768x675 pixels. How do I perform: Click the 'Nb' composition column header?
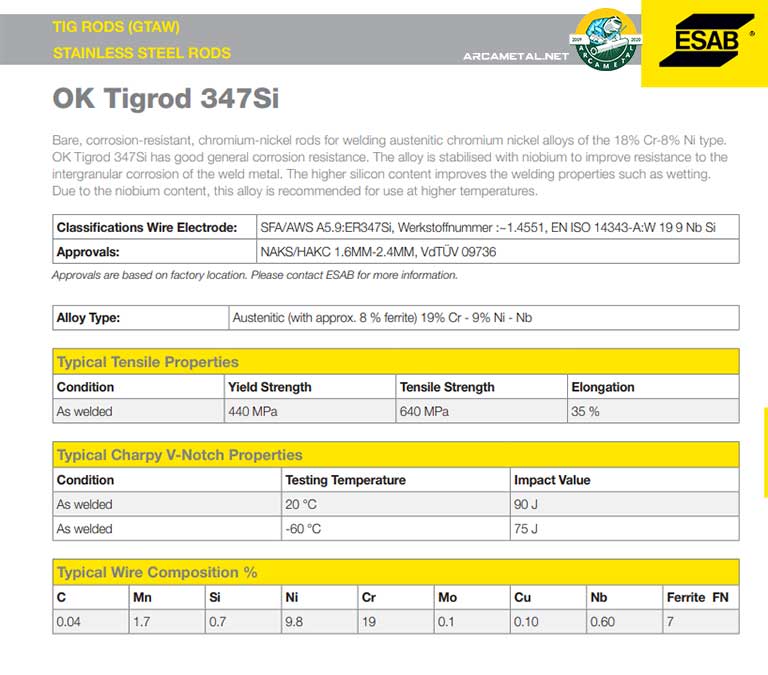(599, 598)
